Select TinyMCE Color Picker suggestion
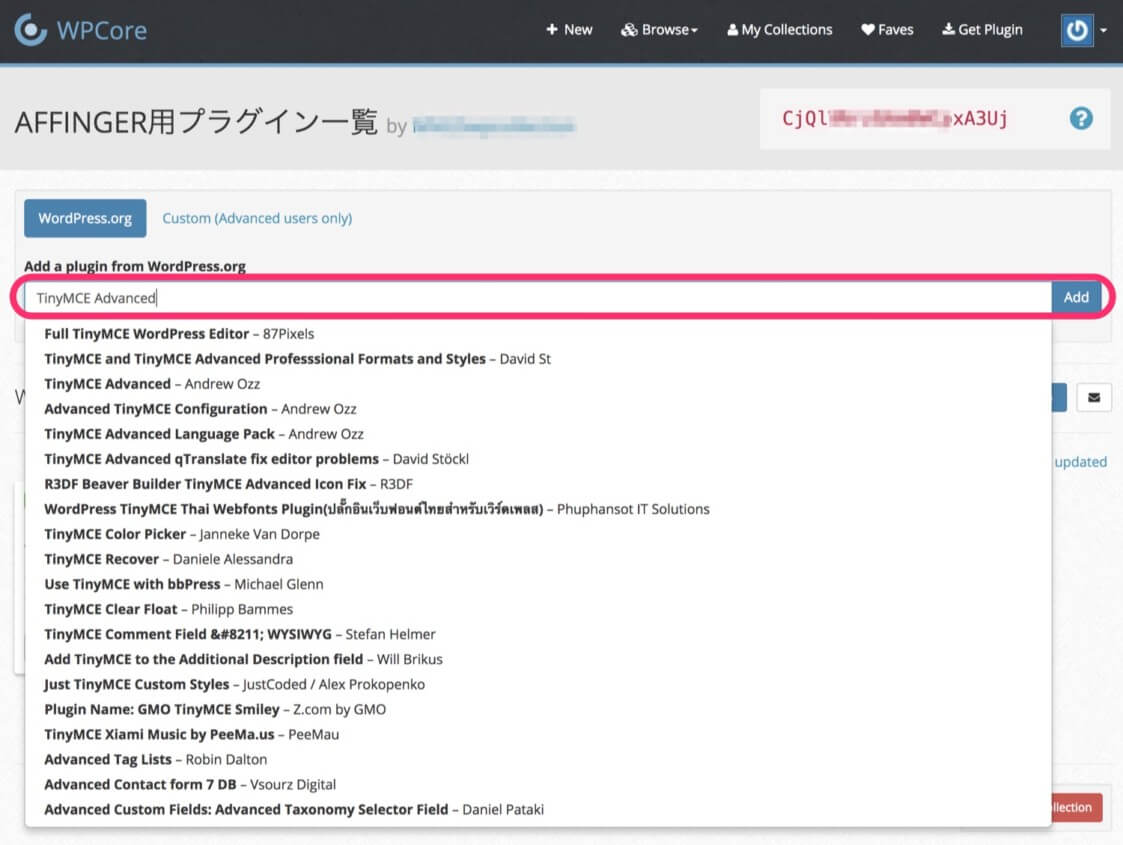This screenshot has height=845, width=1123. click(538, 534)
